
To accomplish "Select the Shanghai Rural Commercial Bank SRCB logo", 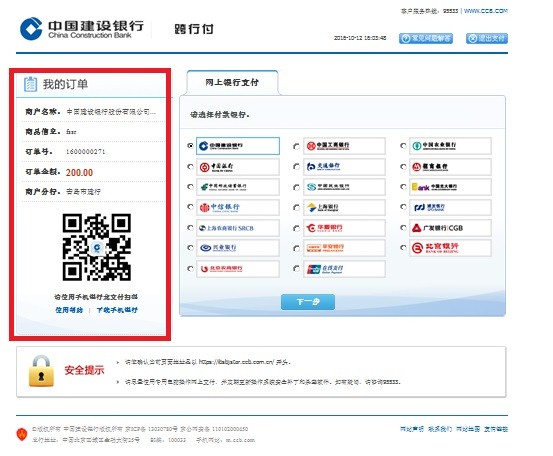I will [x=238, y=228].
